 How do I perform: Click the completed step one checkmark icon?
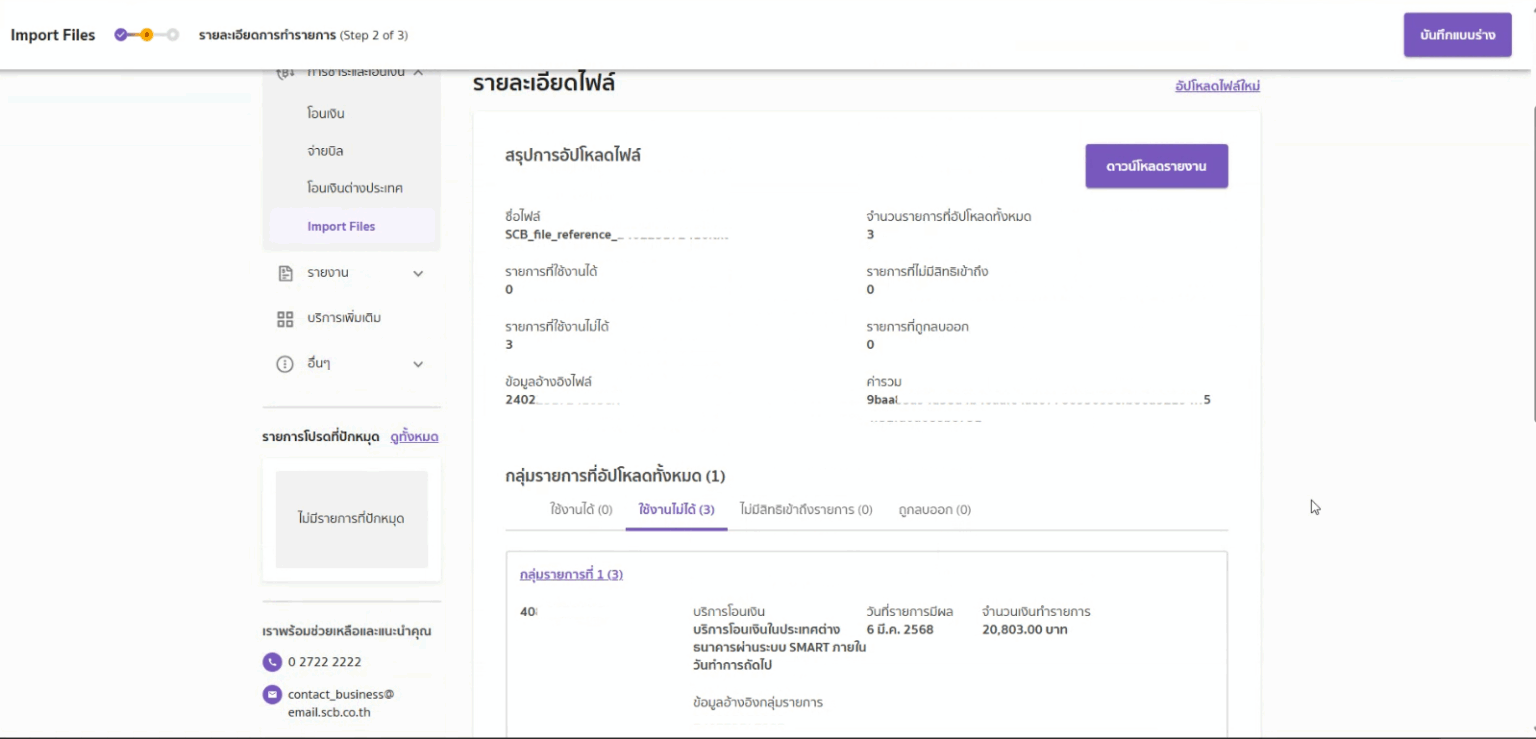(x=121, y=35)
